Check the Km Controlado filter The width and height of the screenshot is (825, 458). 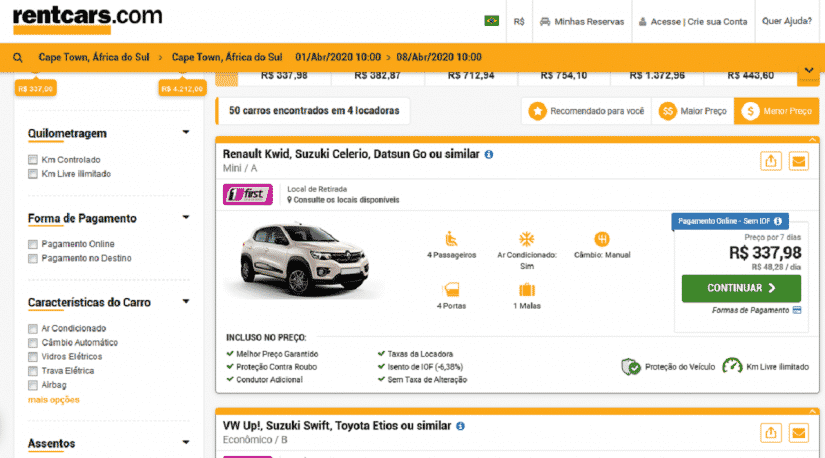click(x=33, y=160)
